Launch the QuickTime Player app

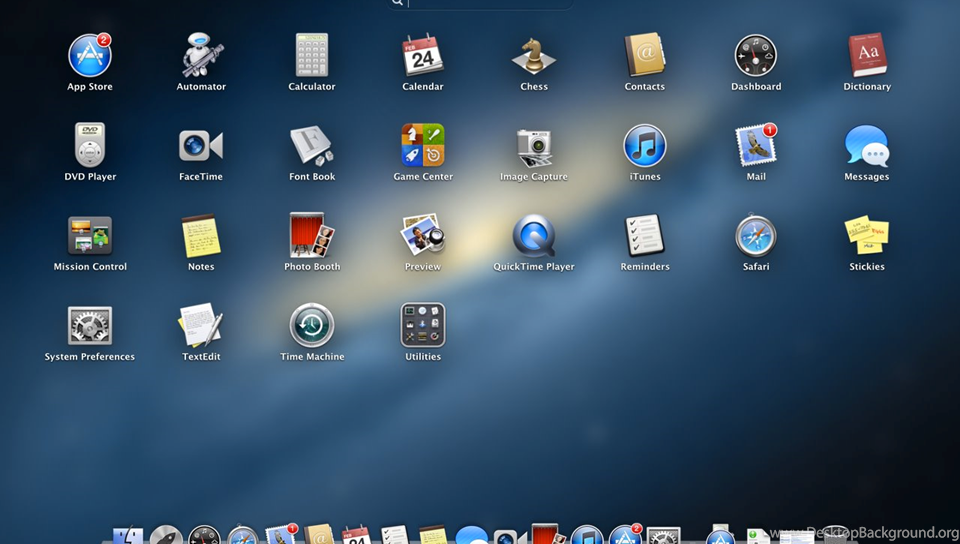tap(534, 236)
